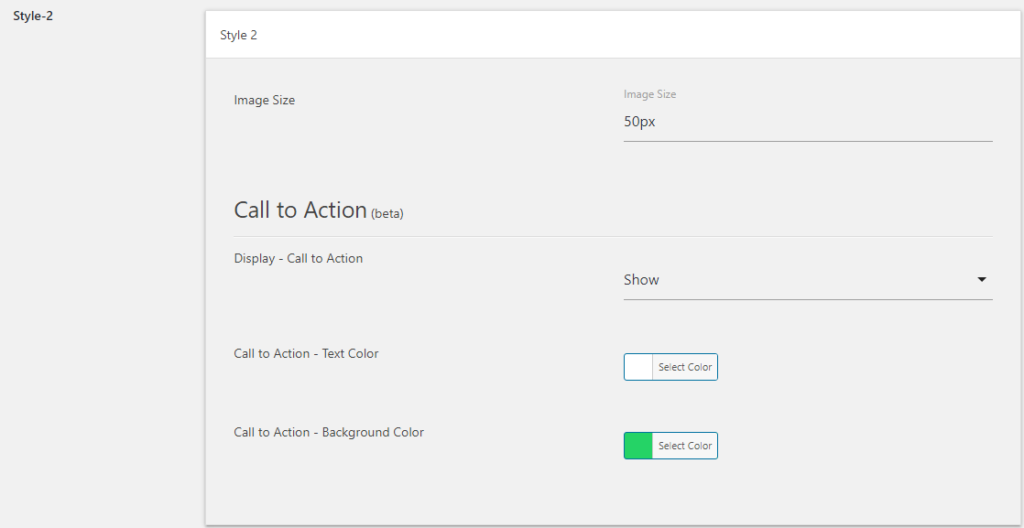The height and width of the screenshot is (528, 1024).
Task: Click the Style 2 panel header bar
Action: [x=613, y=35]
